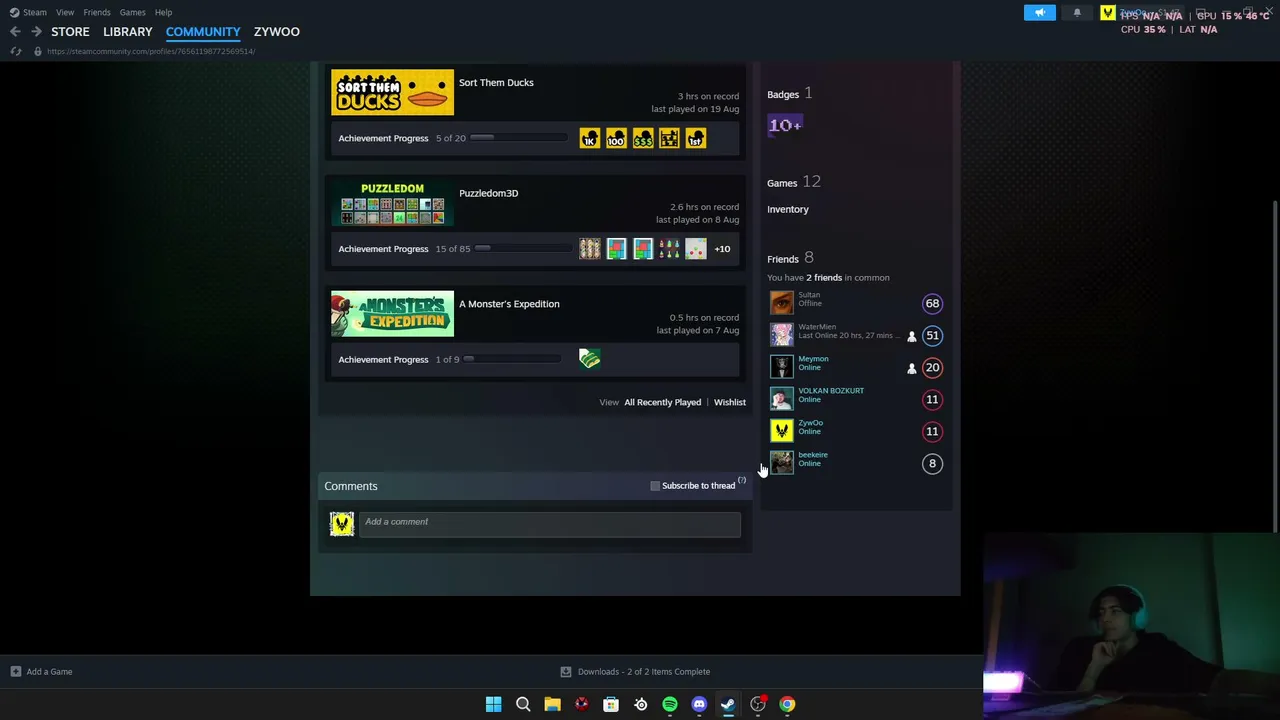The width and height of the screenshot is (1280, 720).
Task: Open the Downloads status in the bottom bar
Action: (635, 672)
